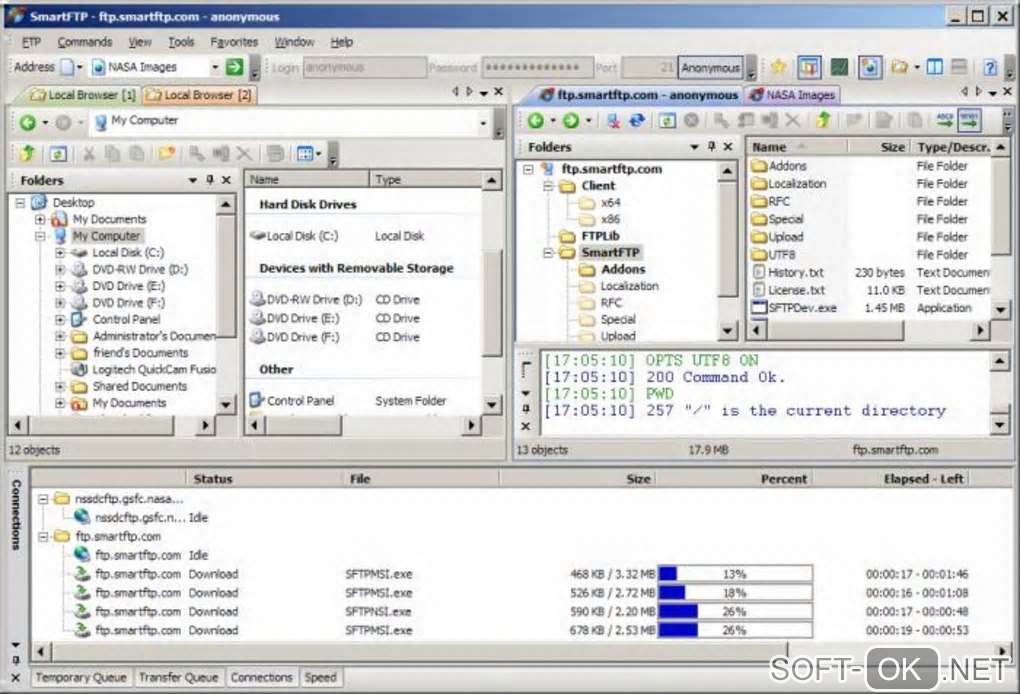
Task: Click the Help question mark icon
Action: click(x=990, y=67)
